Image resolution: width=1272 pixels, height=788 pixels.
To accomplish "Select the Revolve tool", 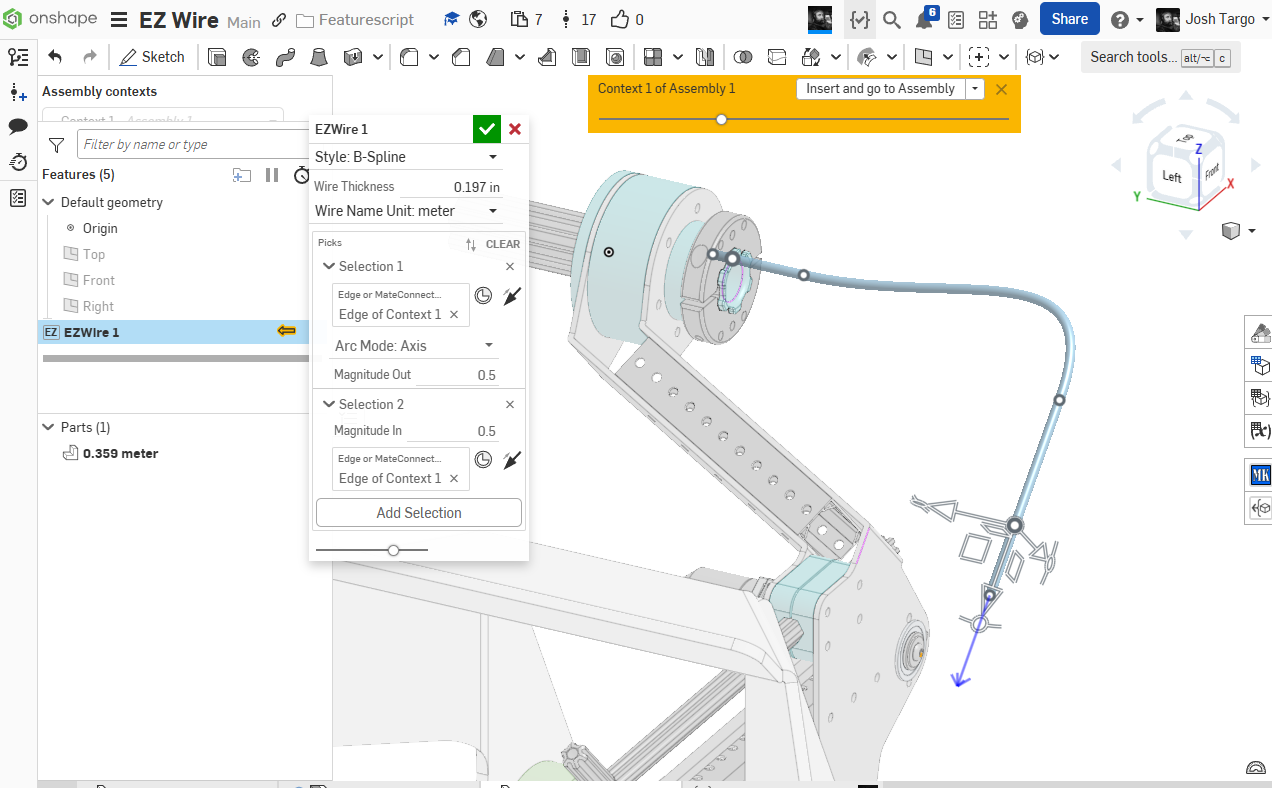I will 251,57.
